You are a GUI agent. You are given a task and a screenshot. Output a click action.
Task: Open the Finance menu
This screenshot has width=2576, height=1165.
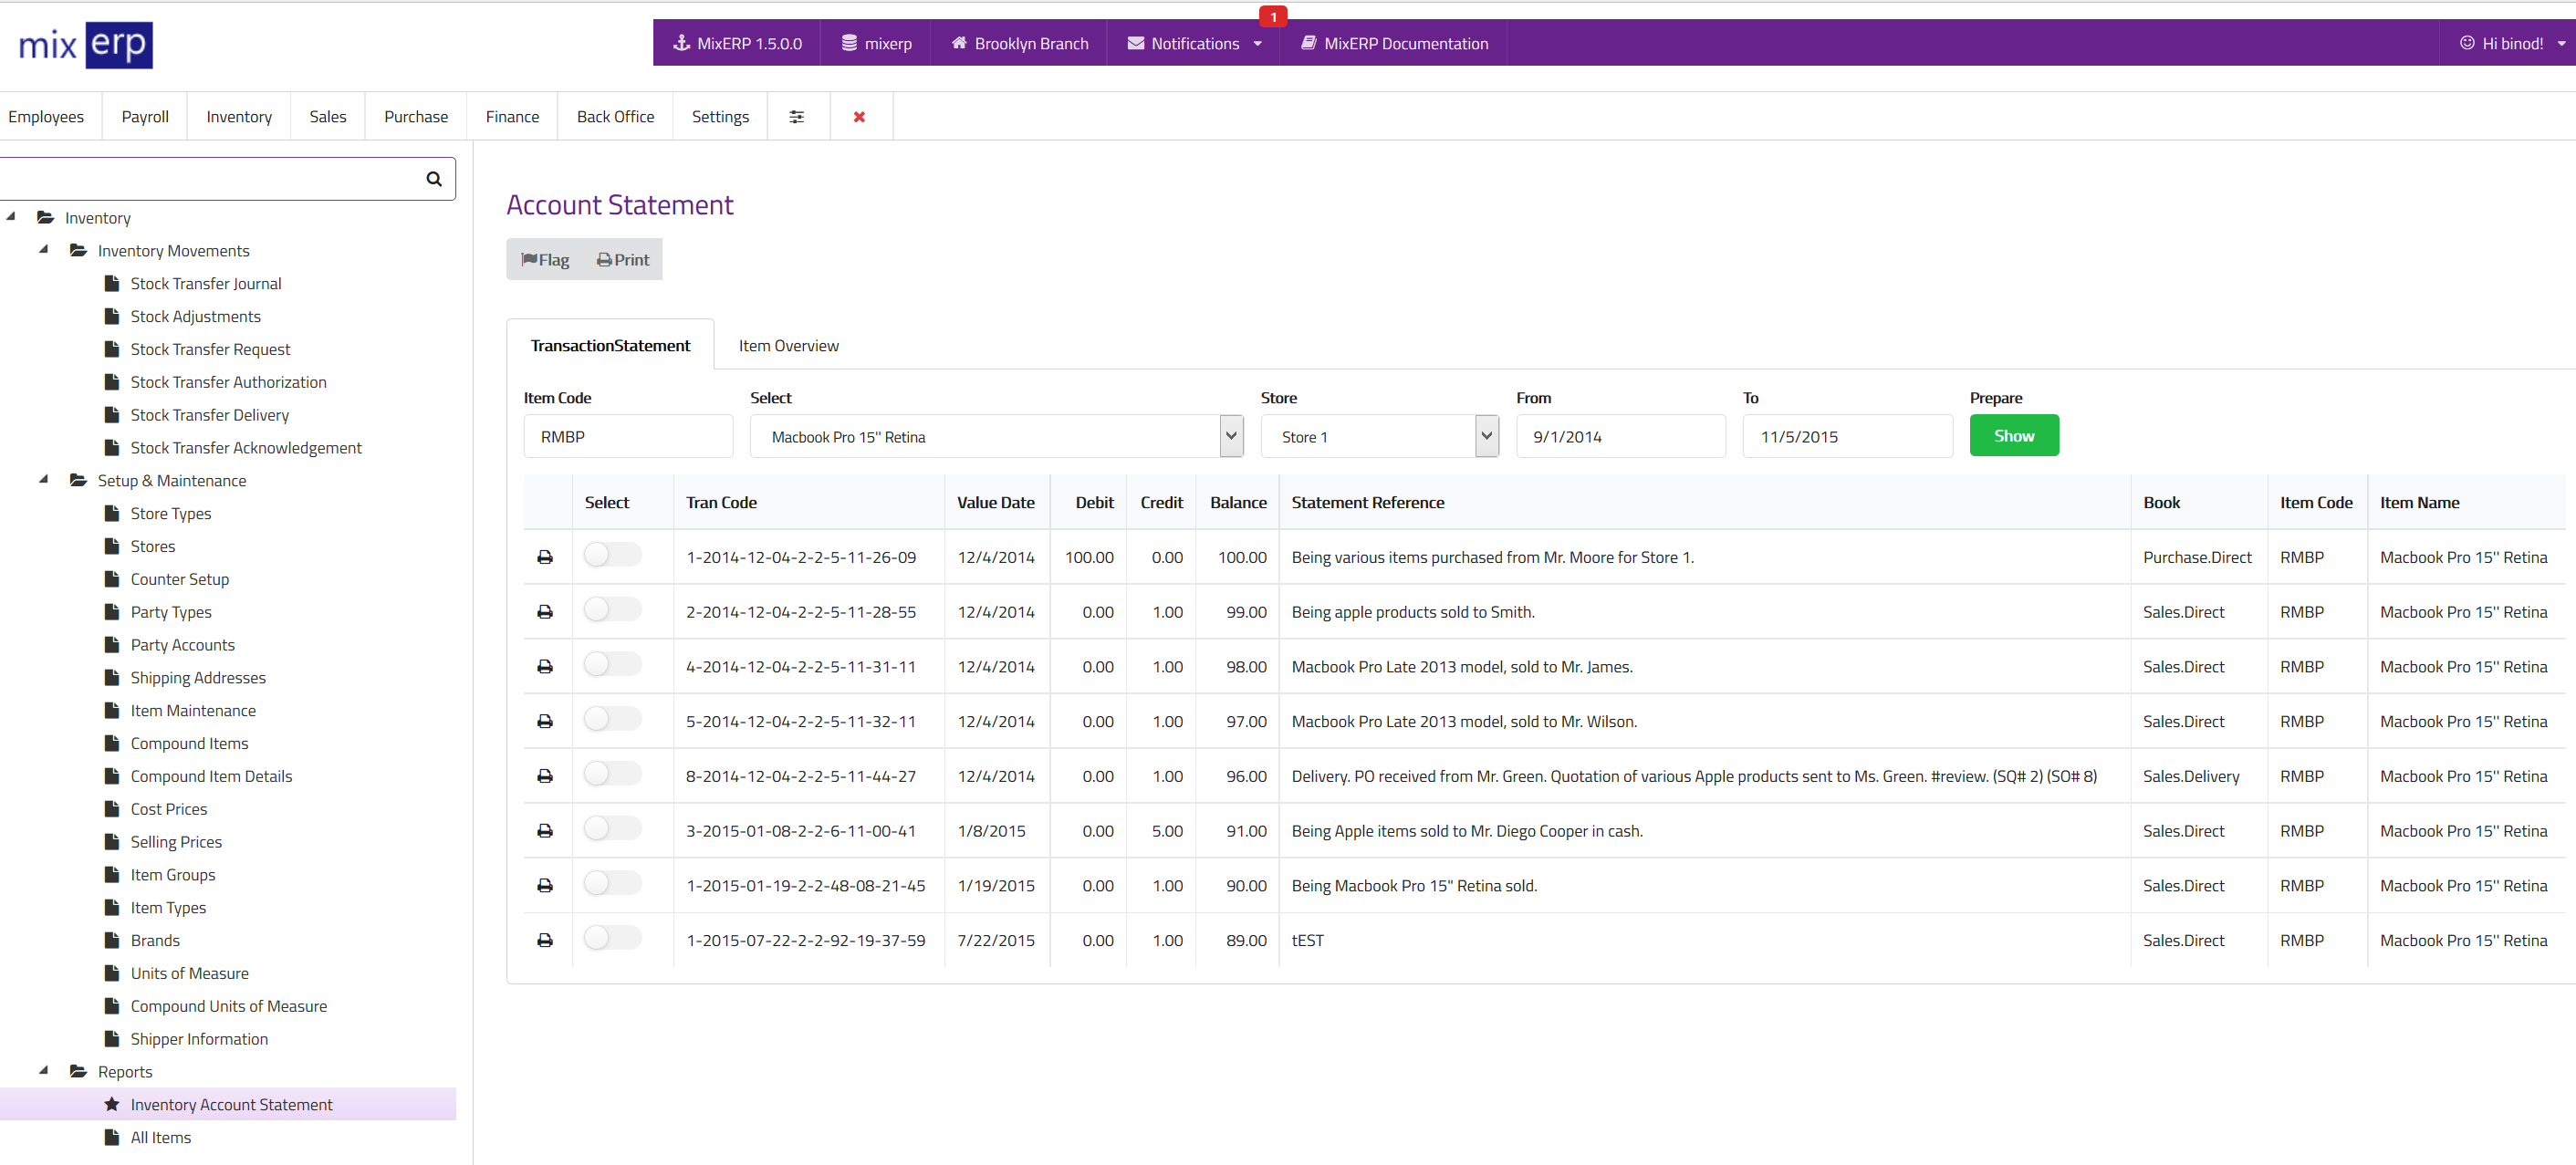pos(512,117)
